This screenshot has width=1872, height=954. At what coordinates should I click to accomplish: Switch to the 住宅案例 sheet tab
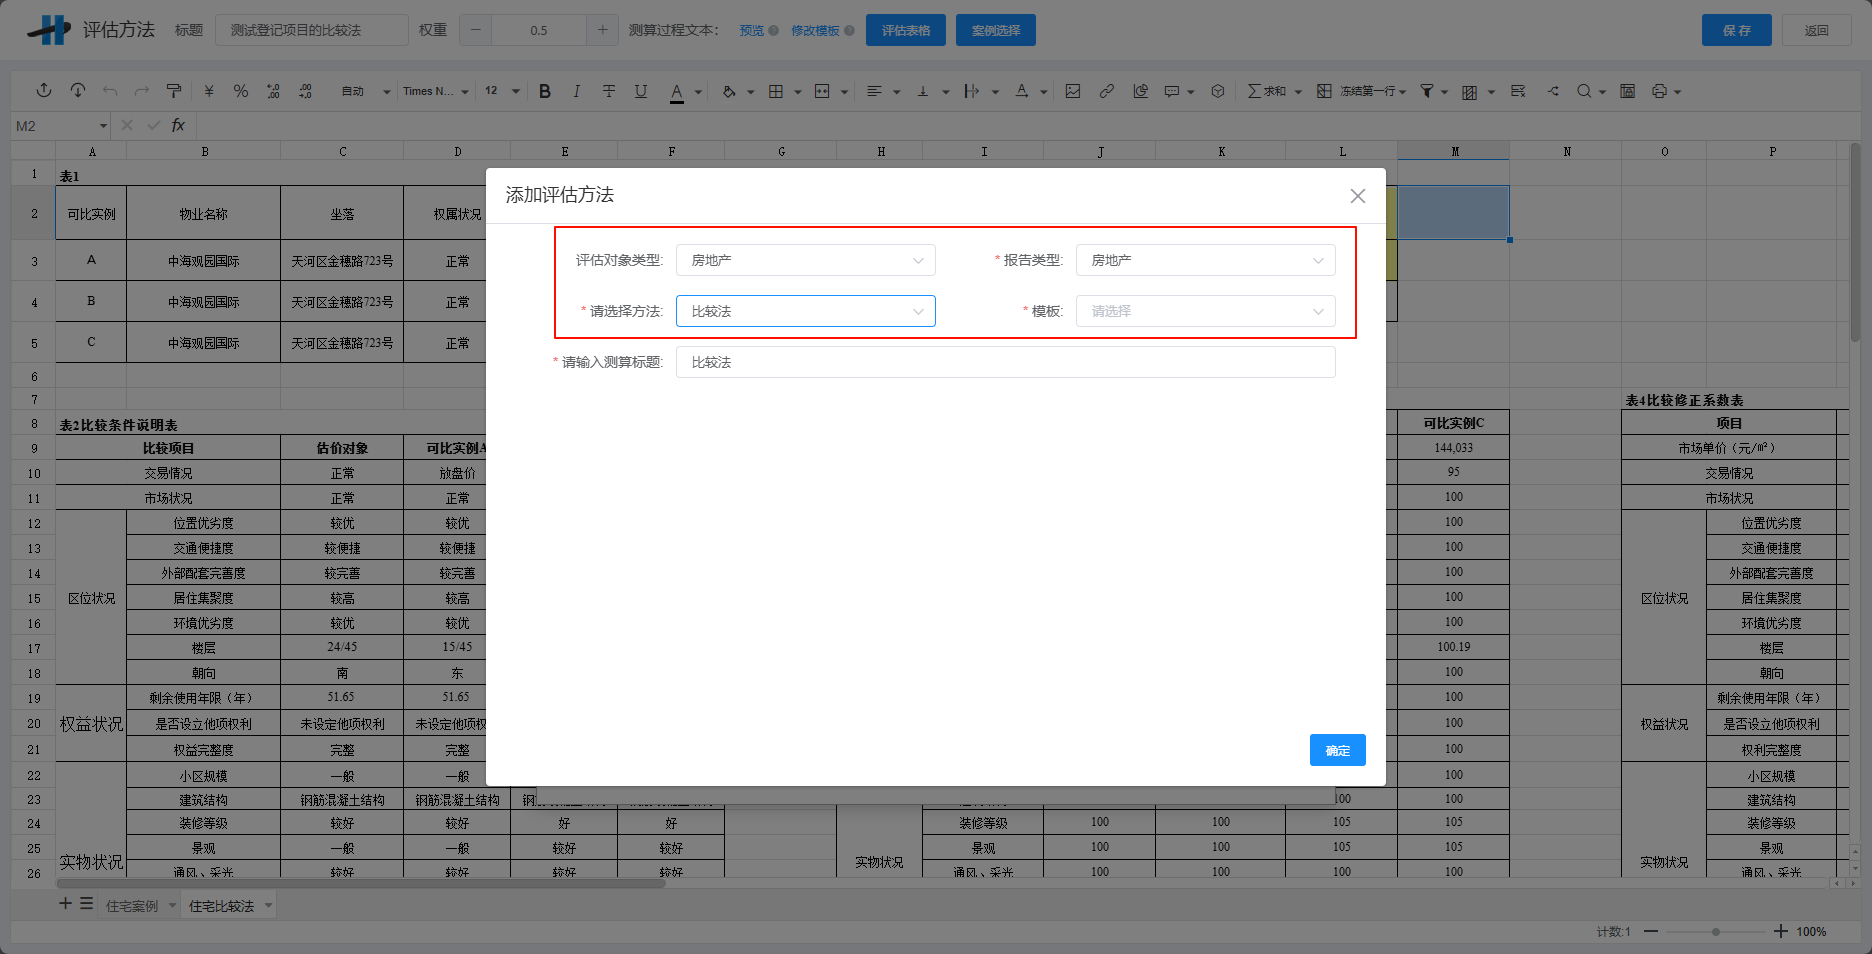tap(132, 906)
